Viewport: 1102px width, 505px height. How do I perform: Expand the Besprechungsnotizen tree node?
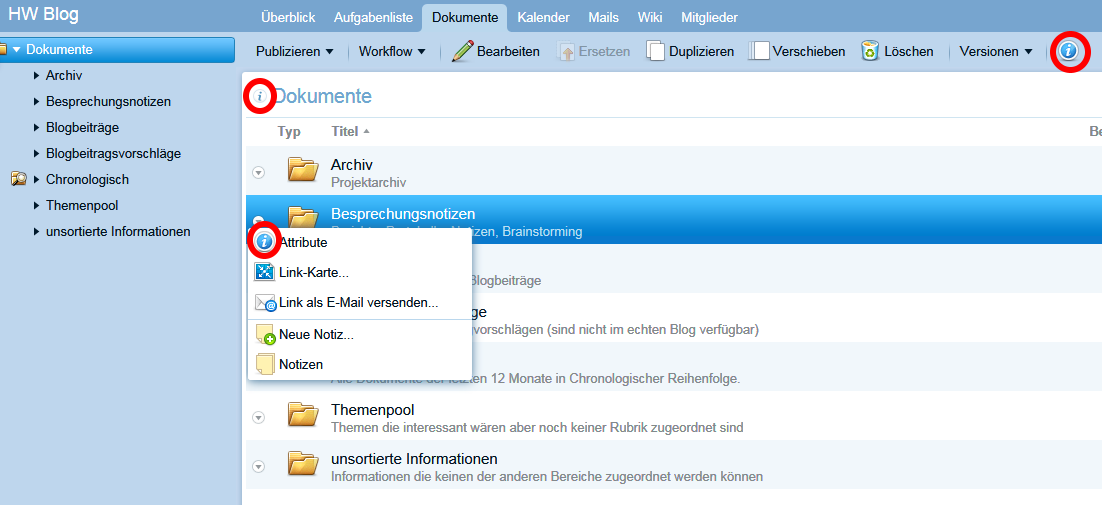point(37,101)
